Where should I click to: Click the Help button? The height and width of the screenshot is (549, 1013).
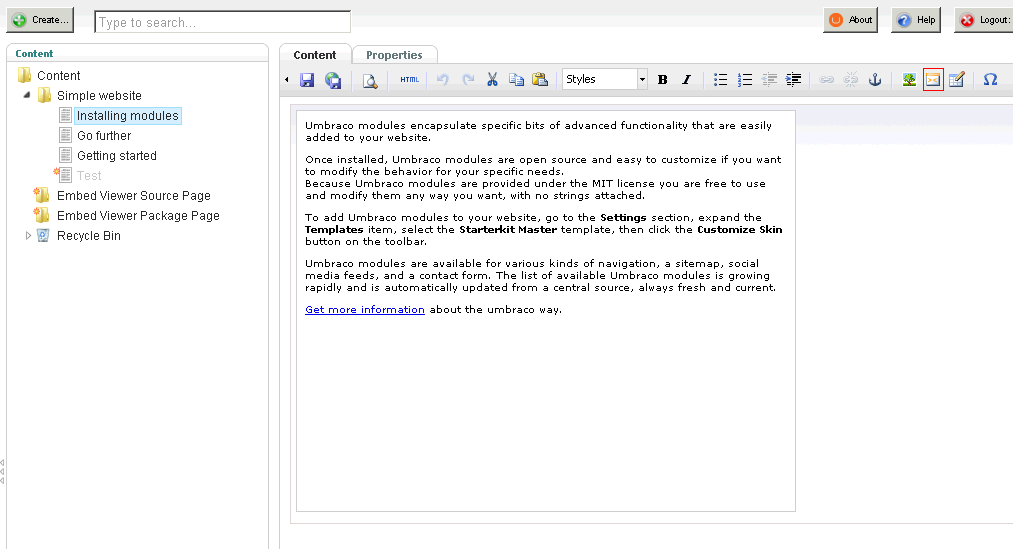(916, 20)
